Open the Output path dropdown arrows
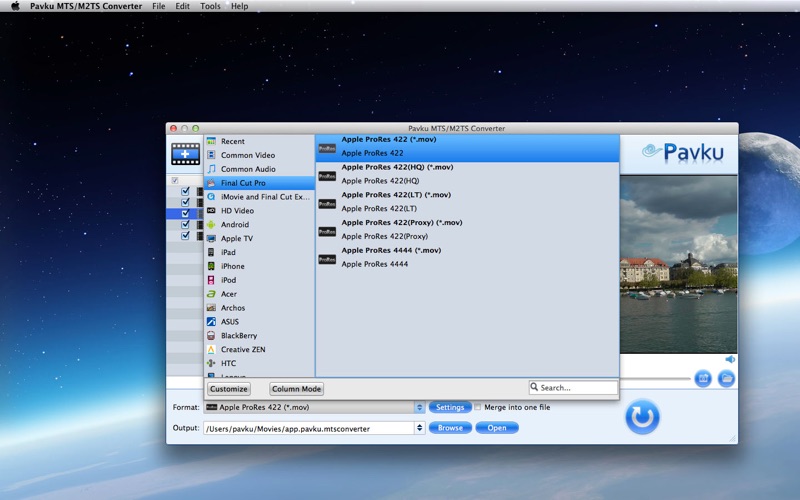 pos(419,428)
